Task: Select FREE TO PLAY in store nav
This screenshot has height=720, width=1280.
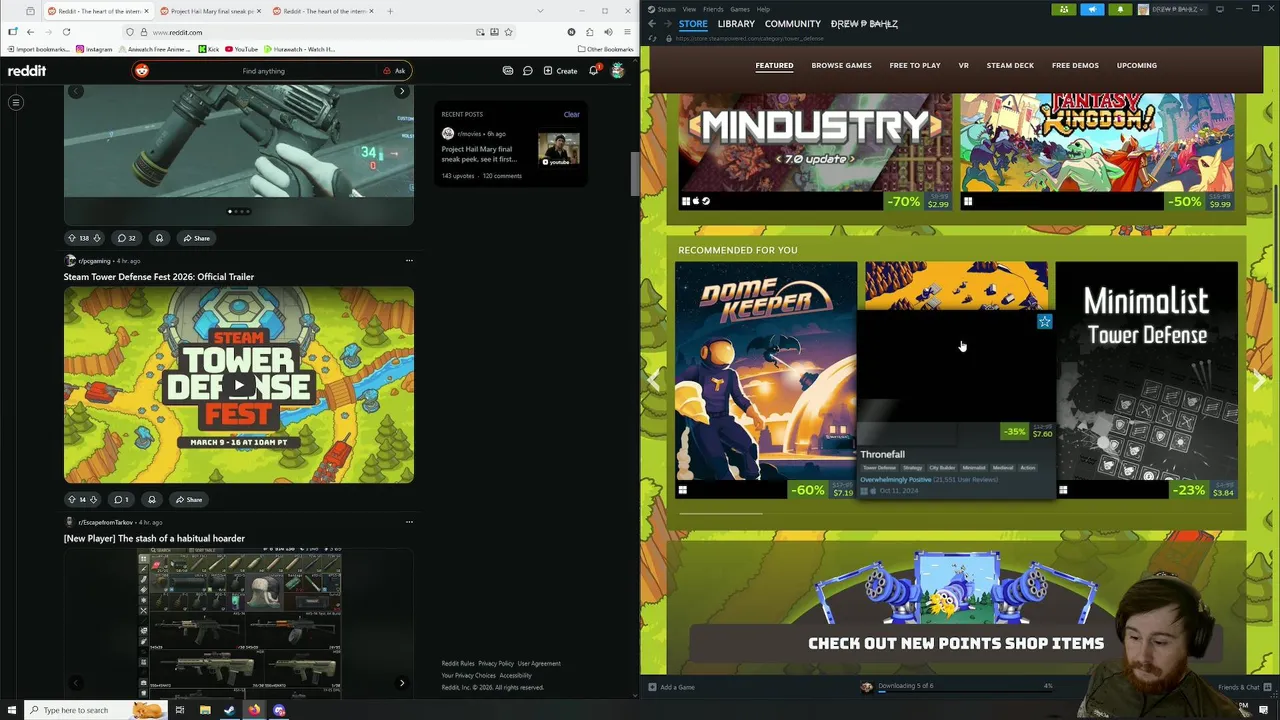Action: [x=915, y=65]
